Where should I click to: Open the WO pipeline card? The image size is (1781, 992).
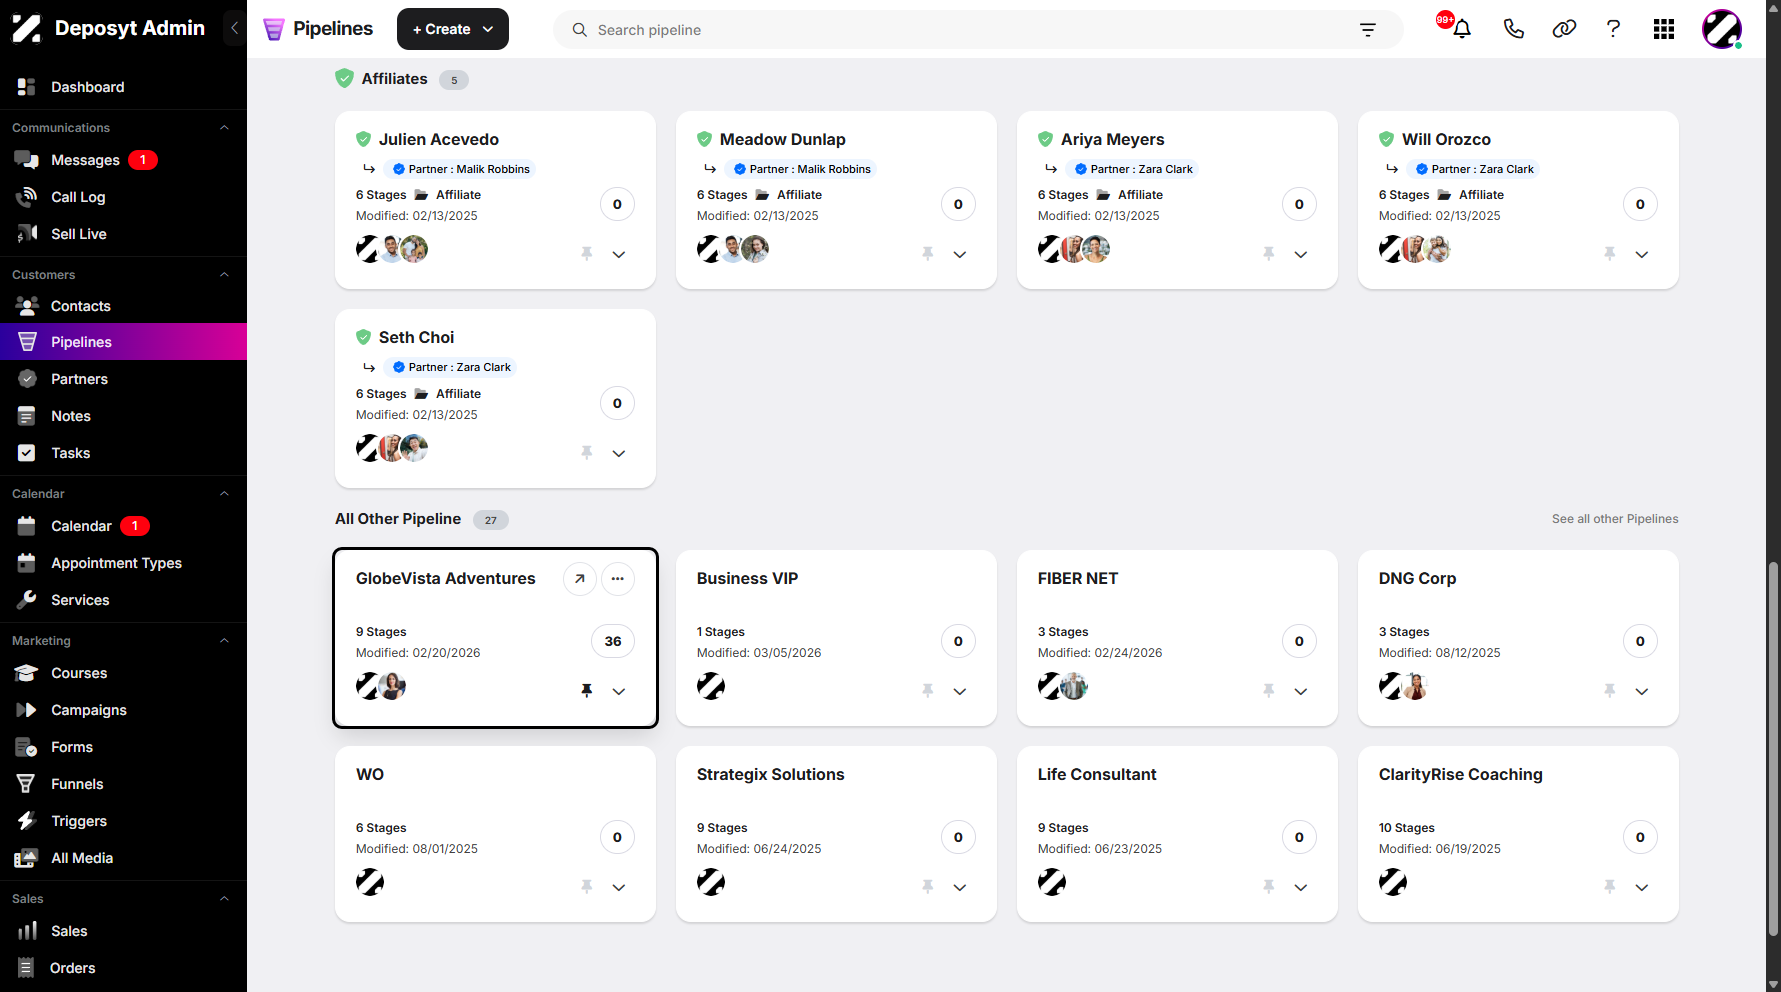(495, 834)
